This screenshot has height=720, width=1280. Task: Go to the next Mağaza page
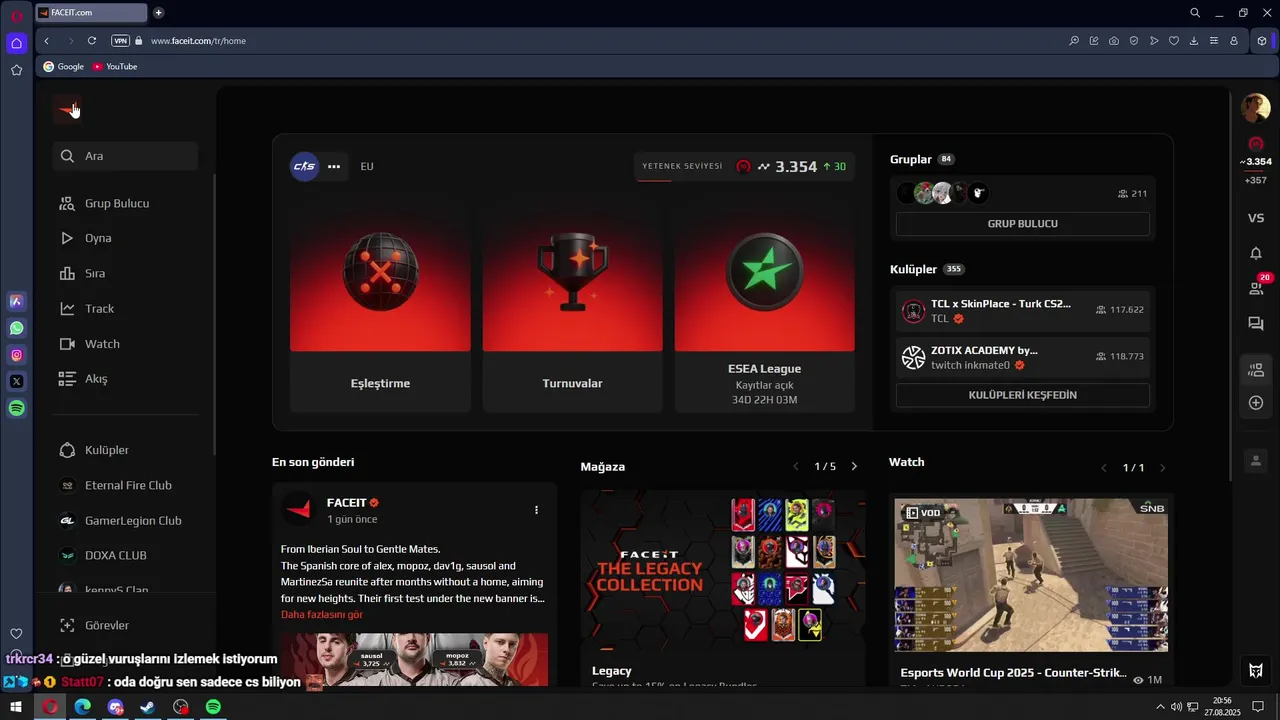pos(854,467)
